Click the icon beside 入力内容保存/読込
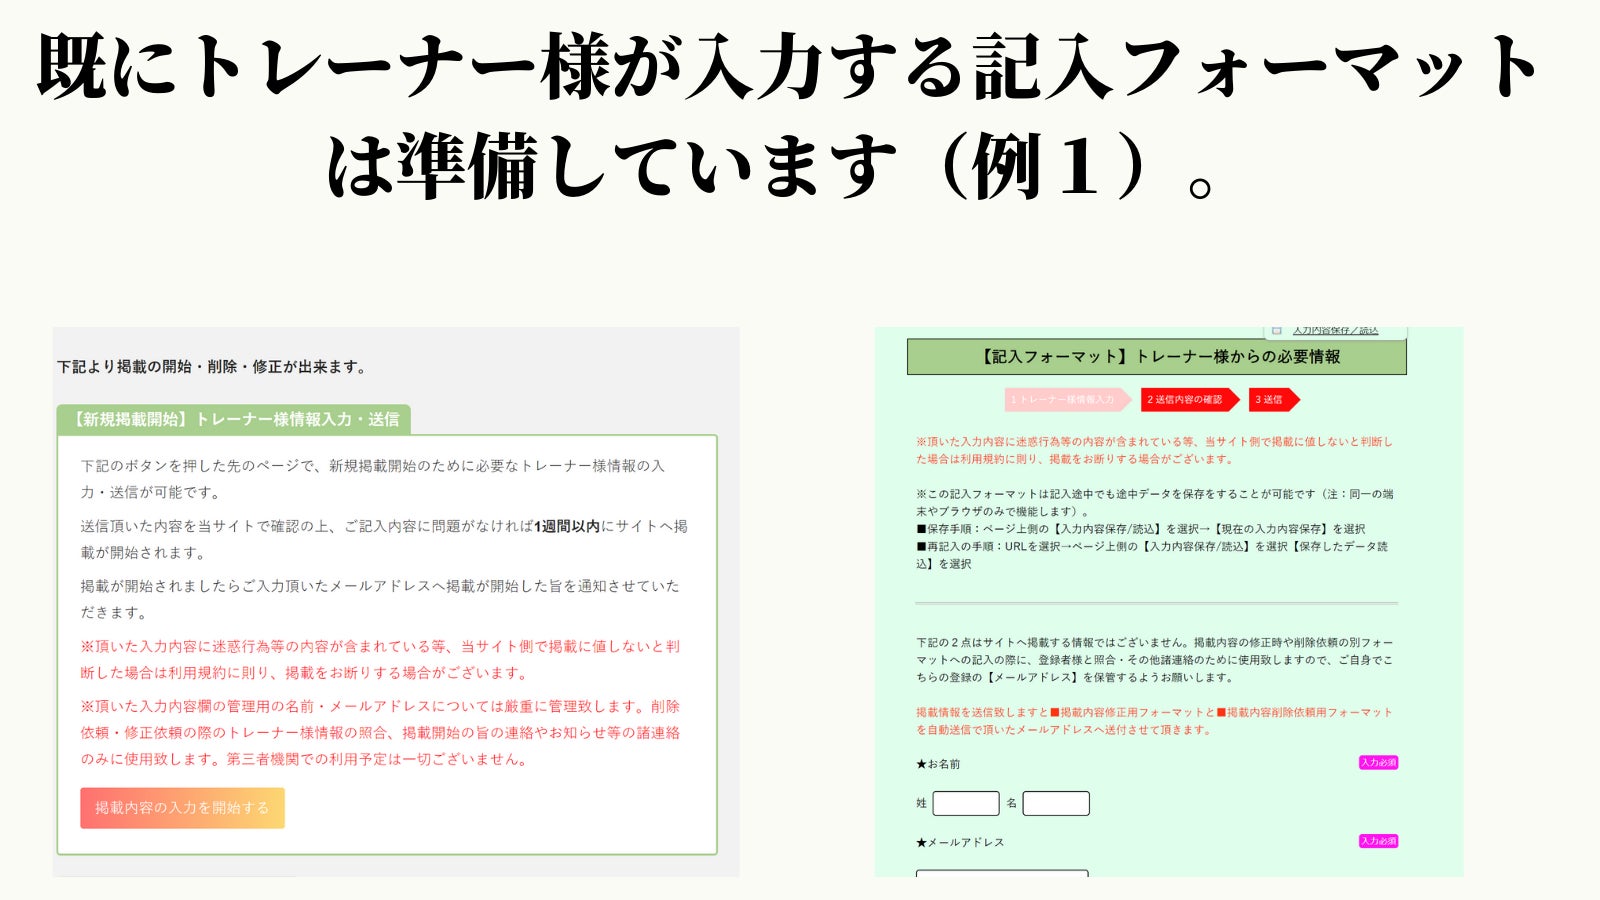Image resolution: width=1600 pixels, height=900 pixels. (1277, 331)
